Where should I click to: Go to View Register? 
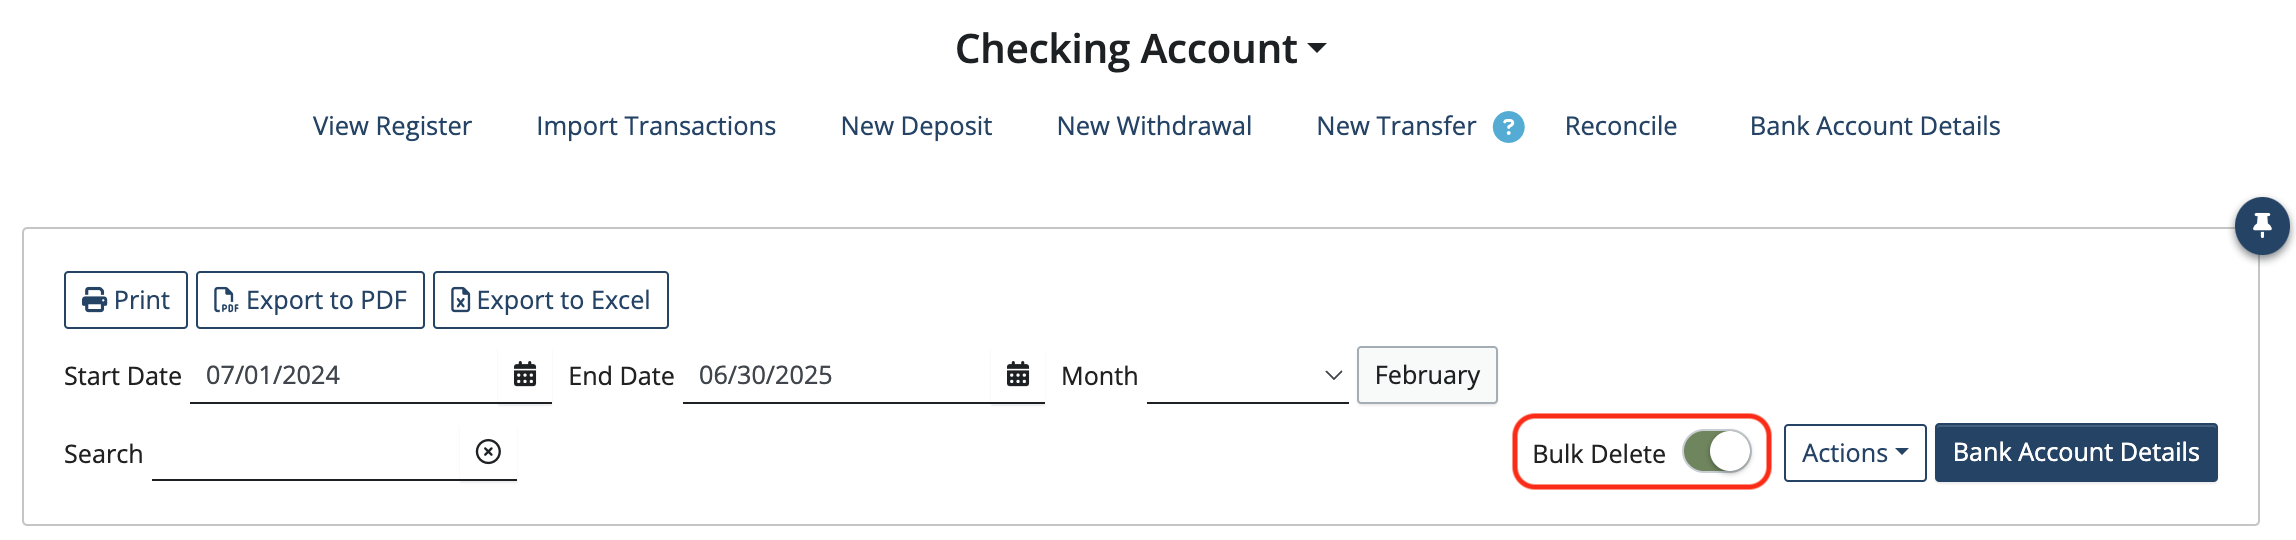(392, 126)
